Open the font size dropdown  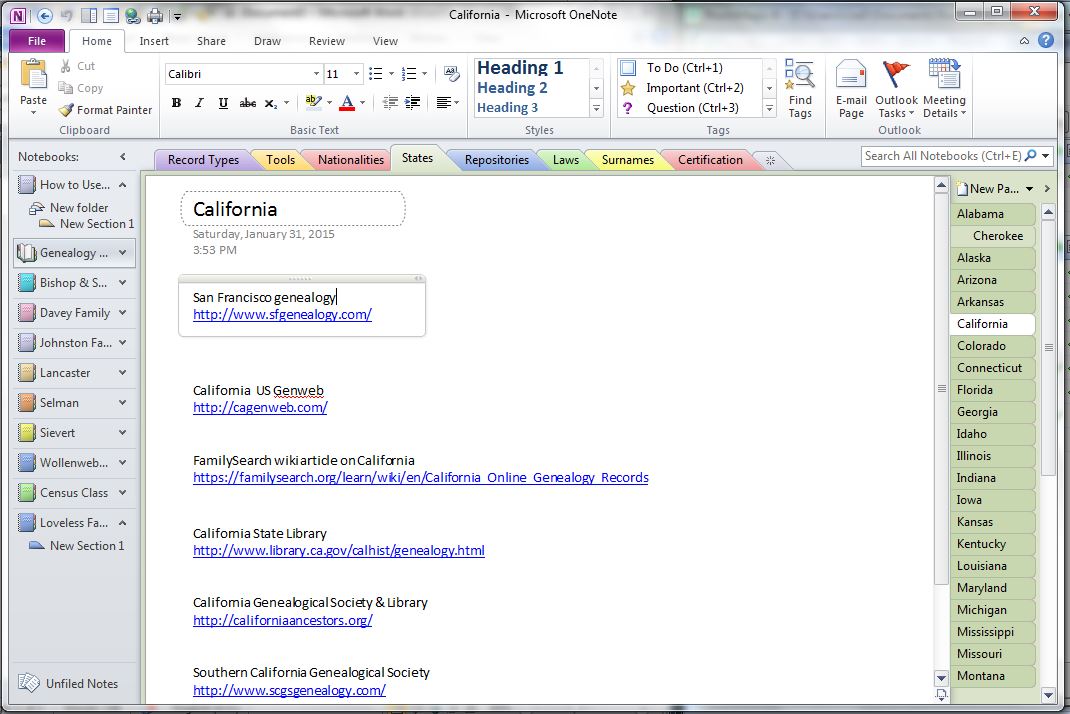[356, 74]
